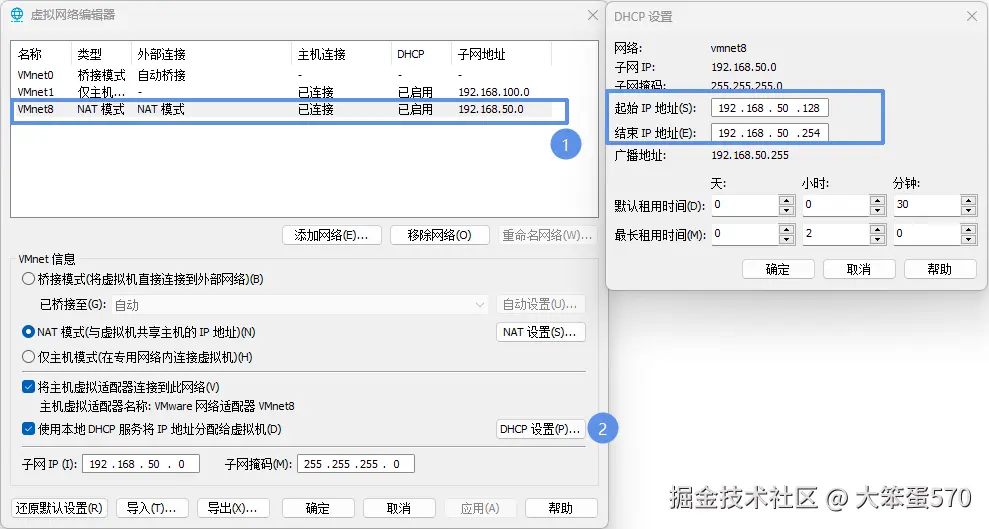Click the 导入(T)... button
The height and width of the screenshot is (529, 989).
pos(151,508)
